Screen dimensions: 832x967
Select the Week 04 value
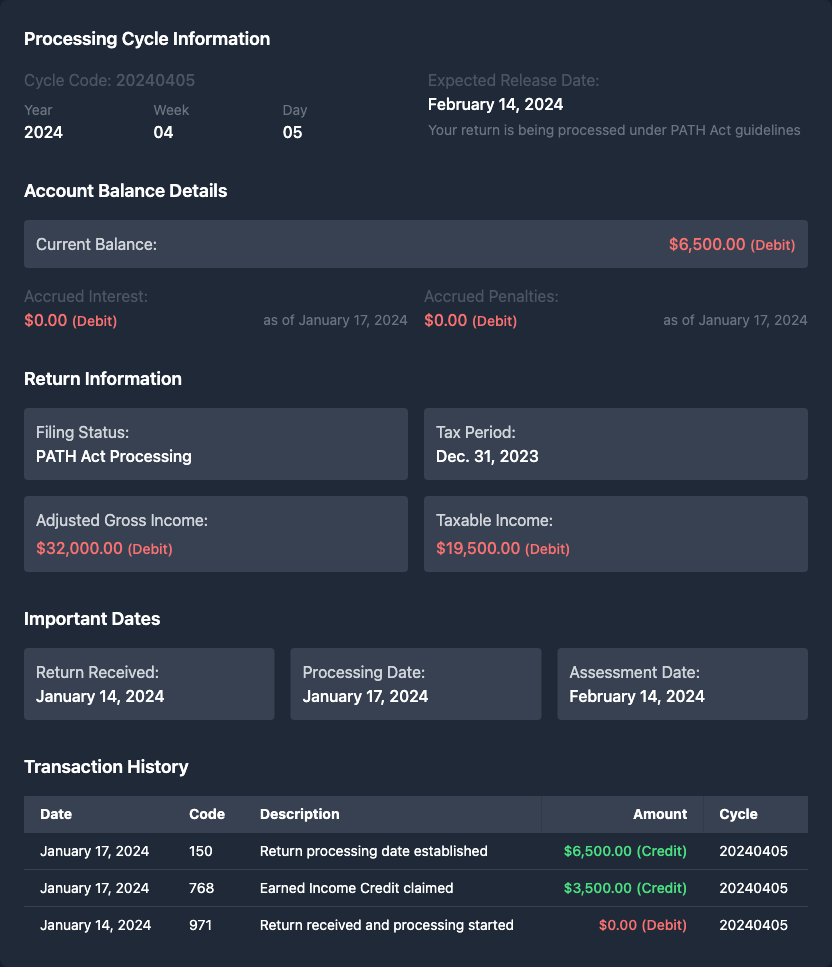tap(163, 132)
